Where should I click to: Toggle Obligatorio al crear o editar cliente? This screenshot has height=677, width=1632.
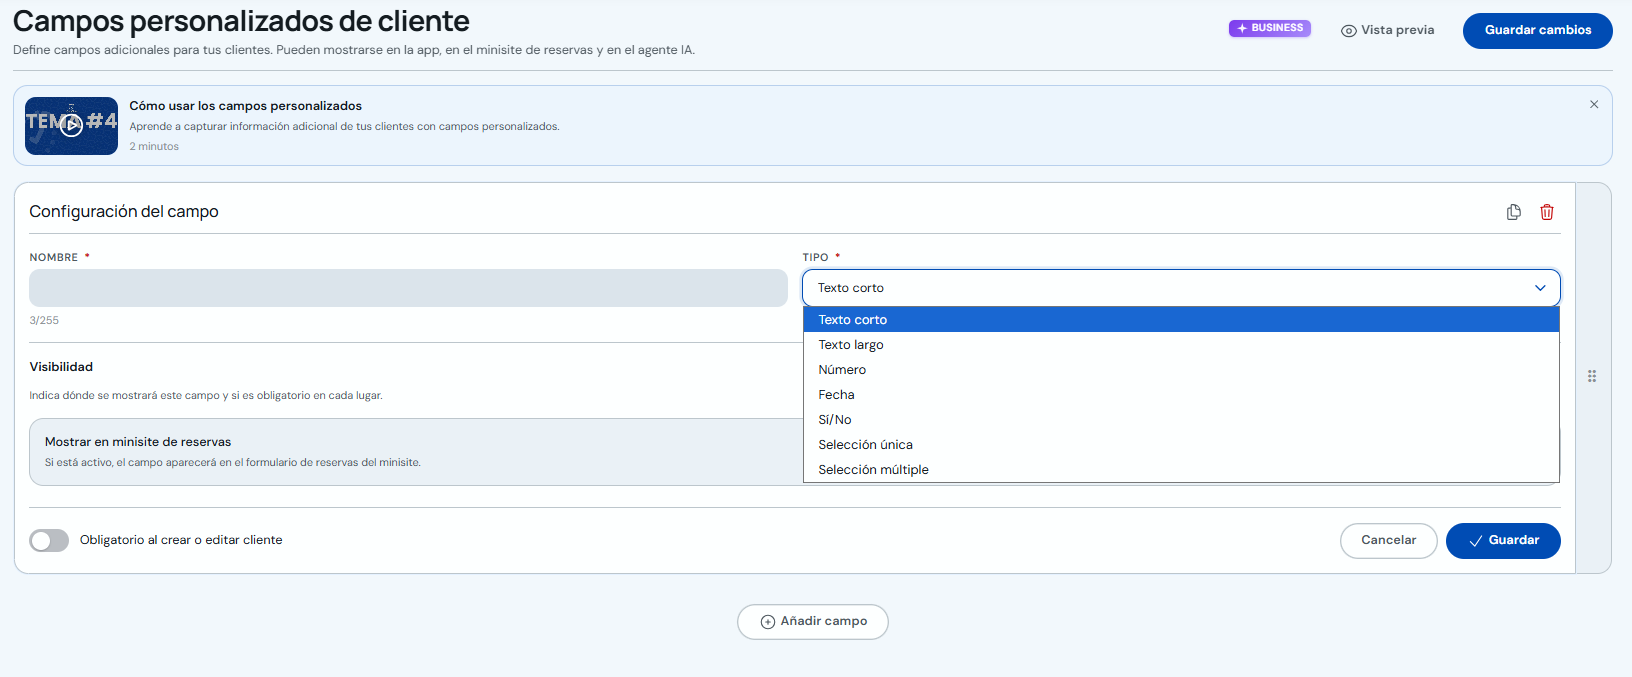pos(49,541)
